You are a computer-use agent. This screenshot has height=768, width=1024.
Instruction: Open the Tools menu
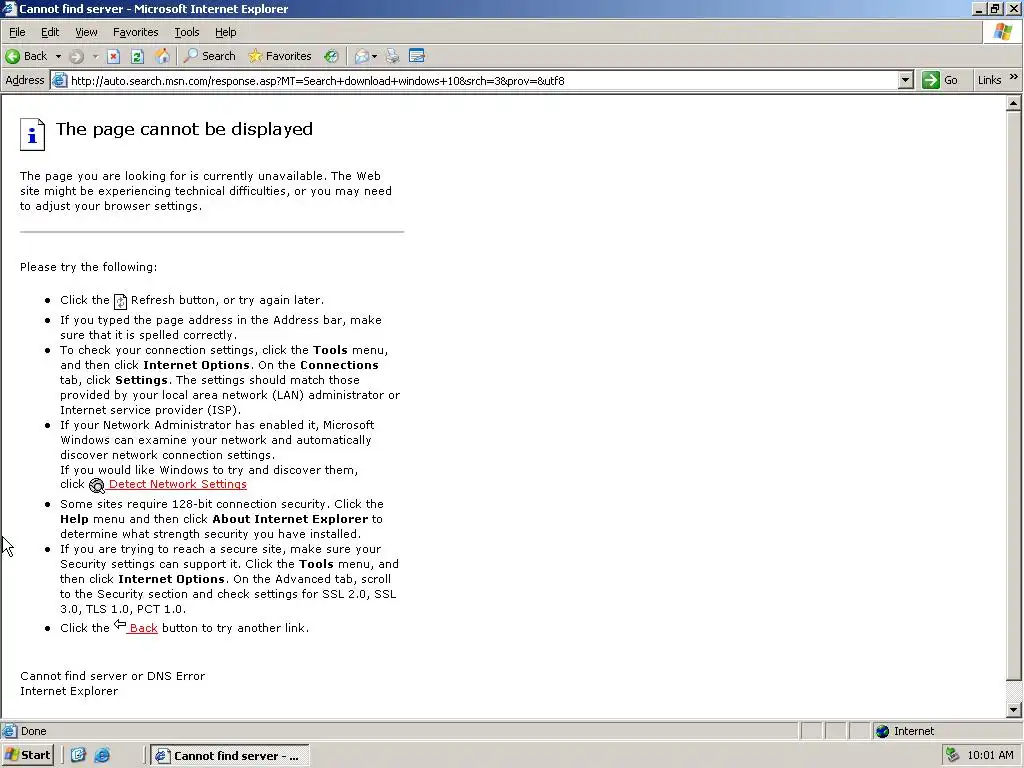pos(186,32)
